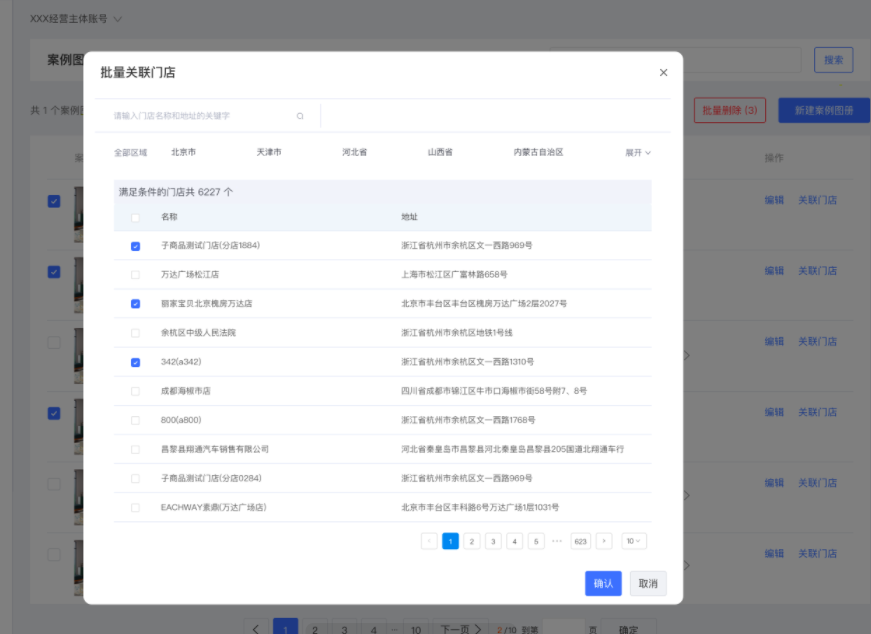Select page 4 in dialog pagination
Screen dimensions: 871x634
coord(514,541)
